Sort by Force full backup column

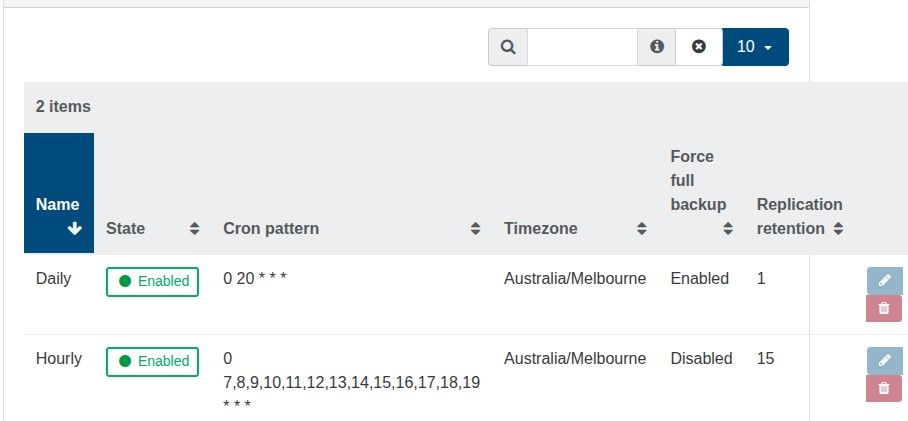(728, 229)
